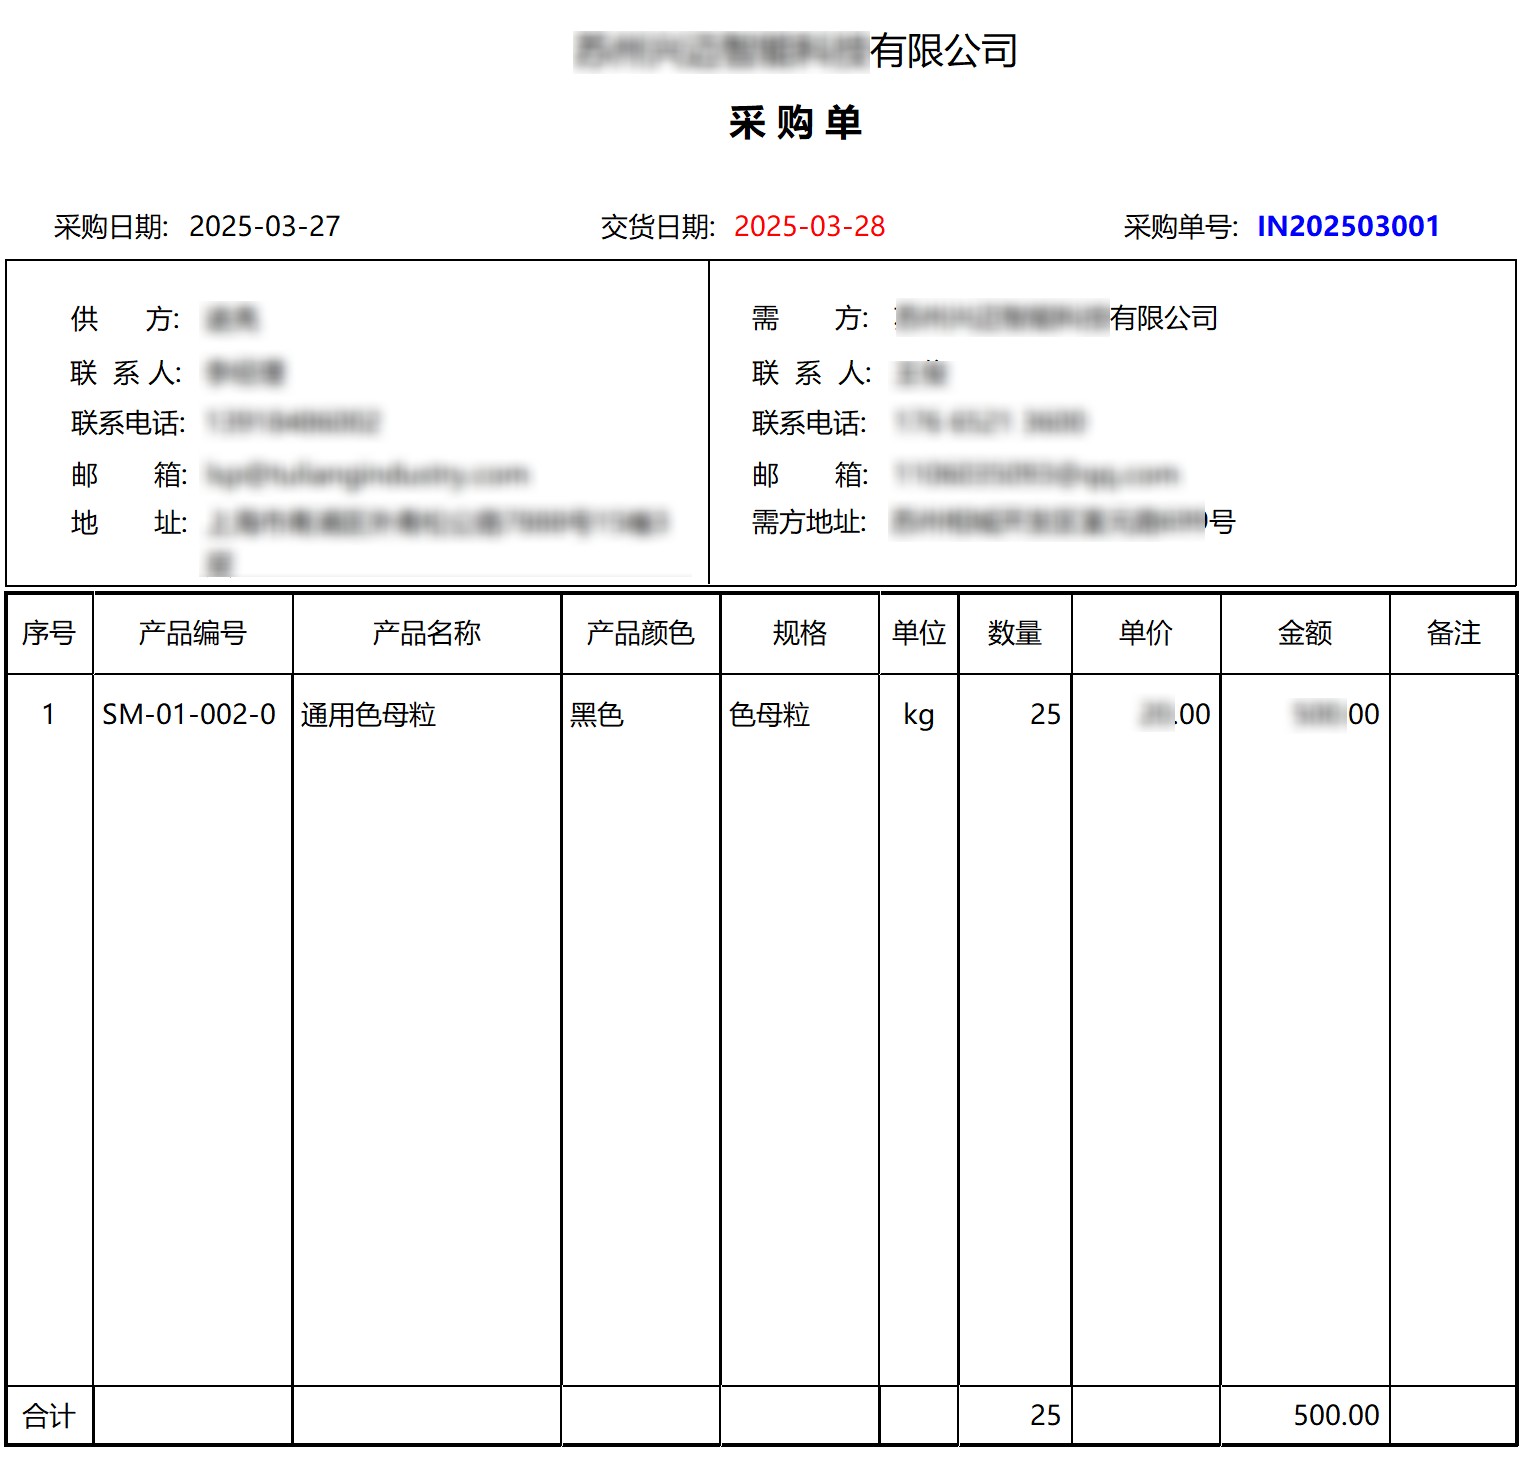The image size is (1531, 1463).
Task: Select the 产品名称 column header
Action: pyautogui.click(x=426, y=633)
